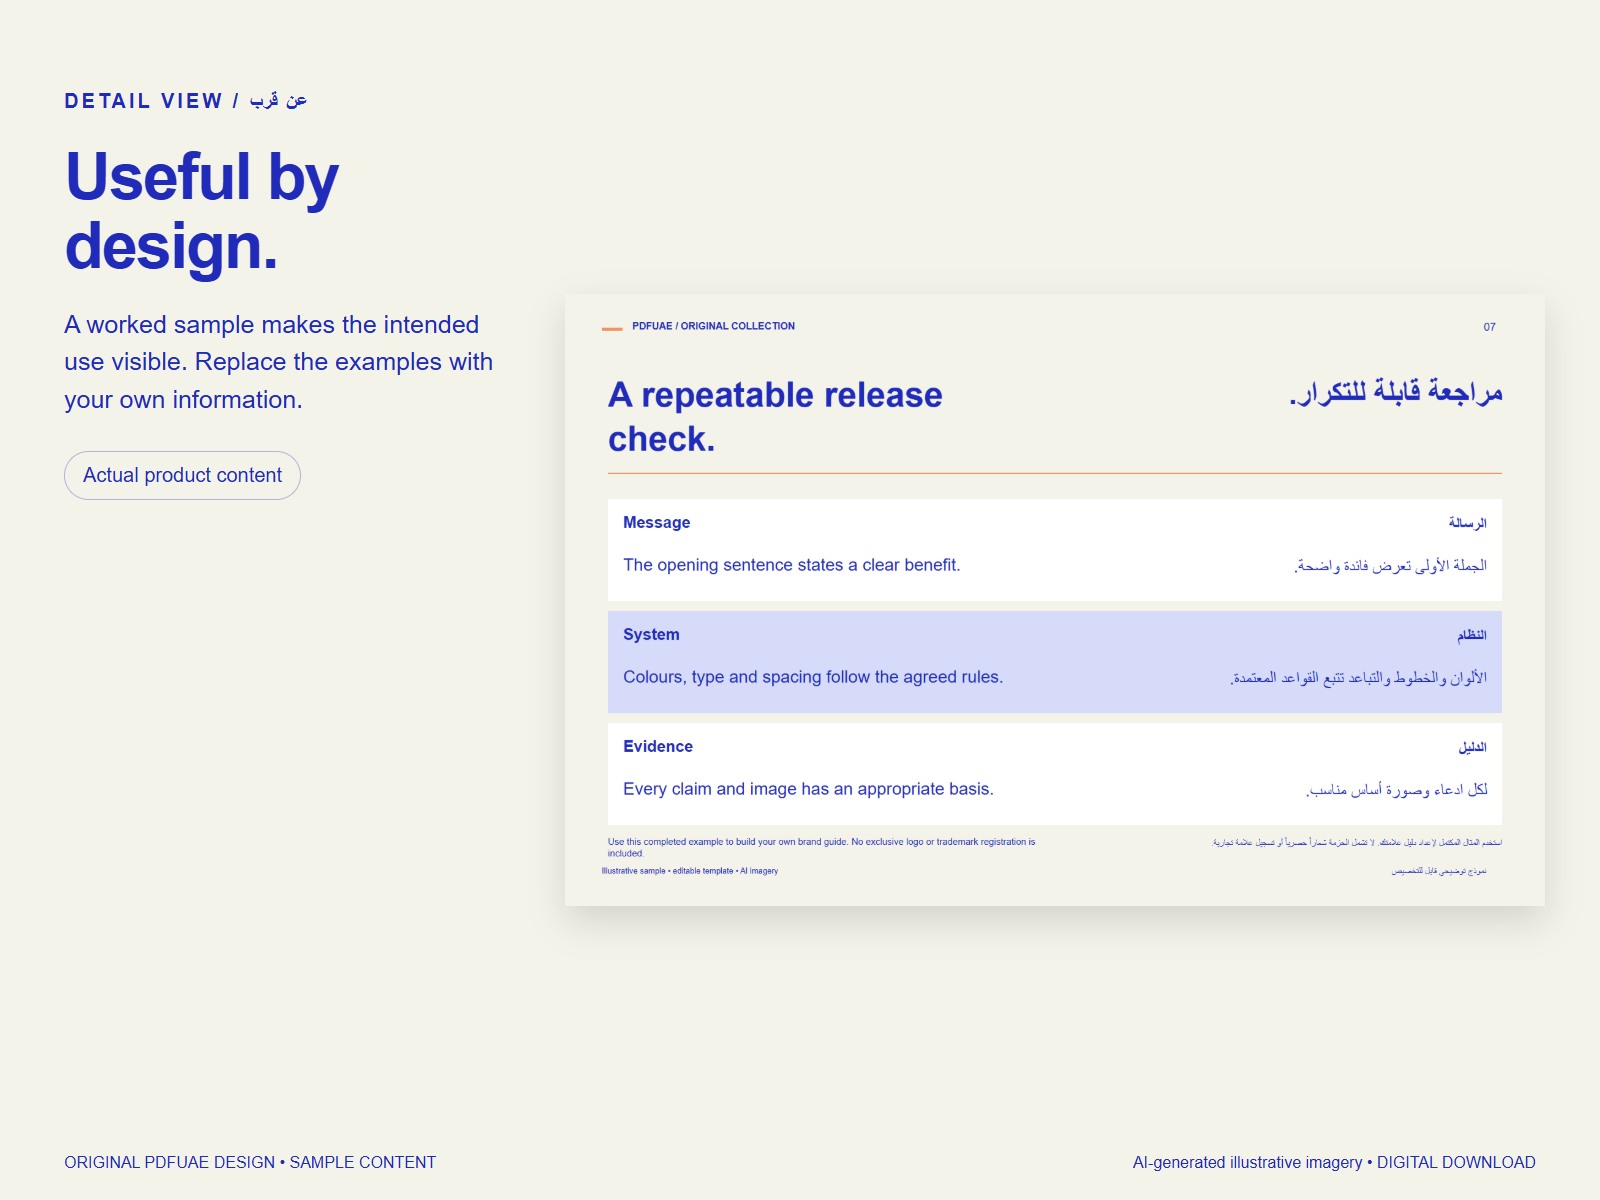This screenshot has width=1600, height=1200.
Task: Click the Actual product content pill button
Action: pyautogui.click(x=182, y=475)
